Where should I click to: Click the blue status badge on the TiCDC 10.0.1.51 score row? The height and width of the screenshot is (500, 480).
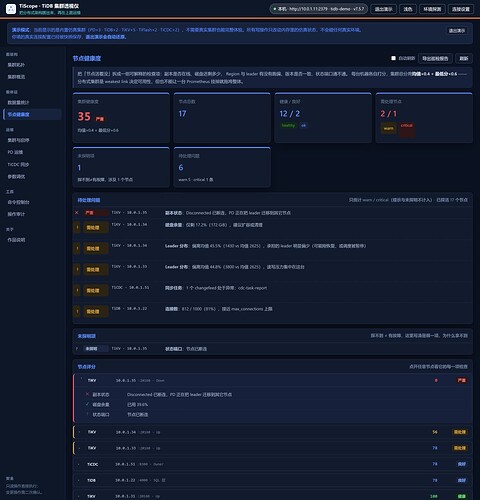(x=462, y=464)
